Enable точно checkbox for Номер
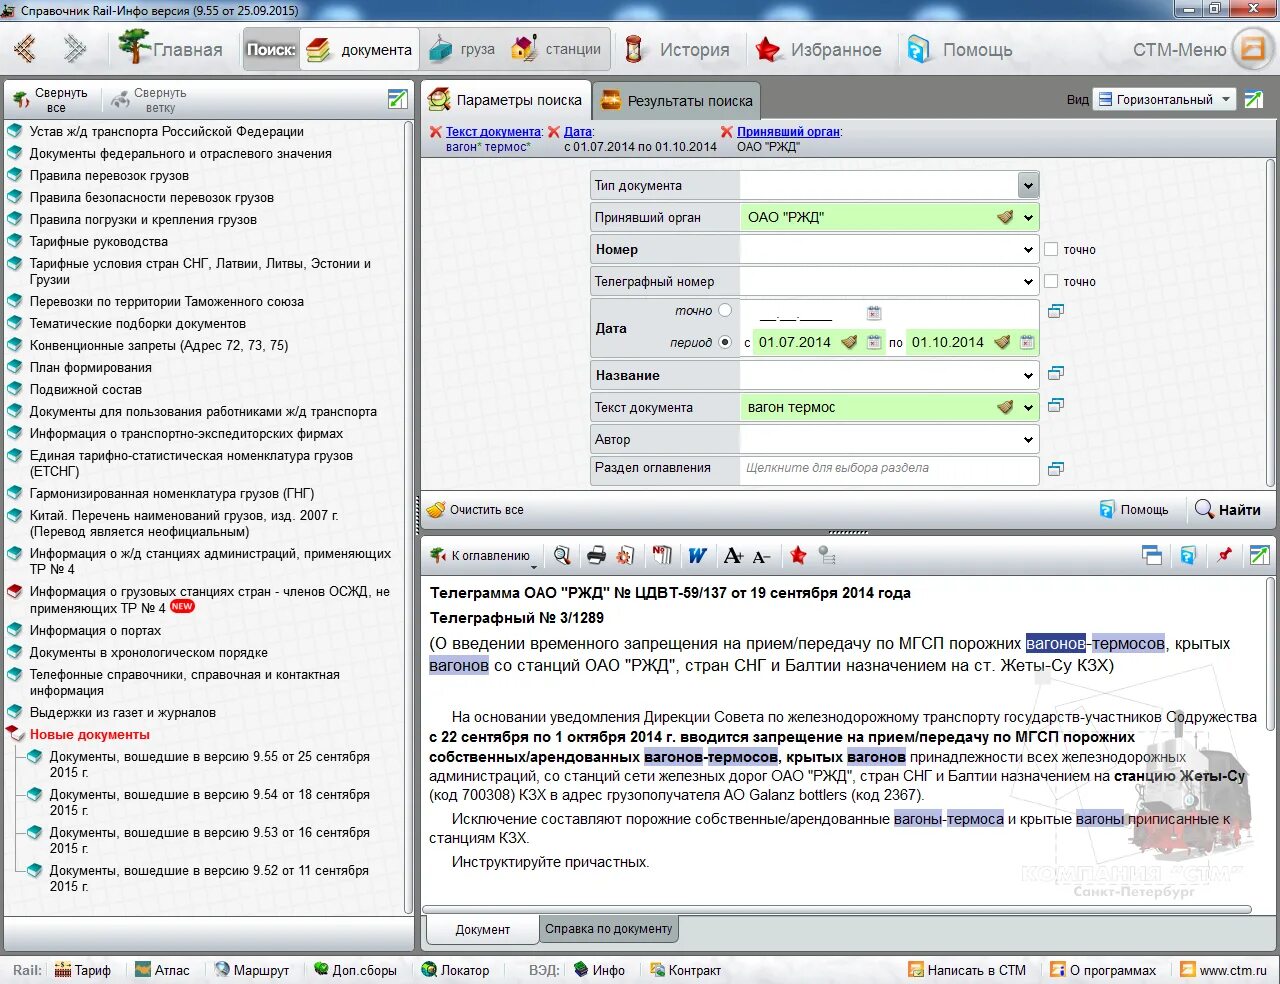Screen dimensions: 1280x984 pos(1051,249)
